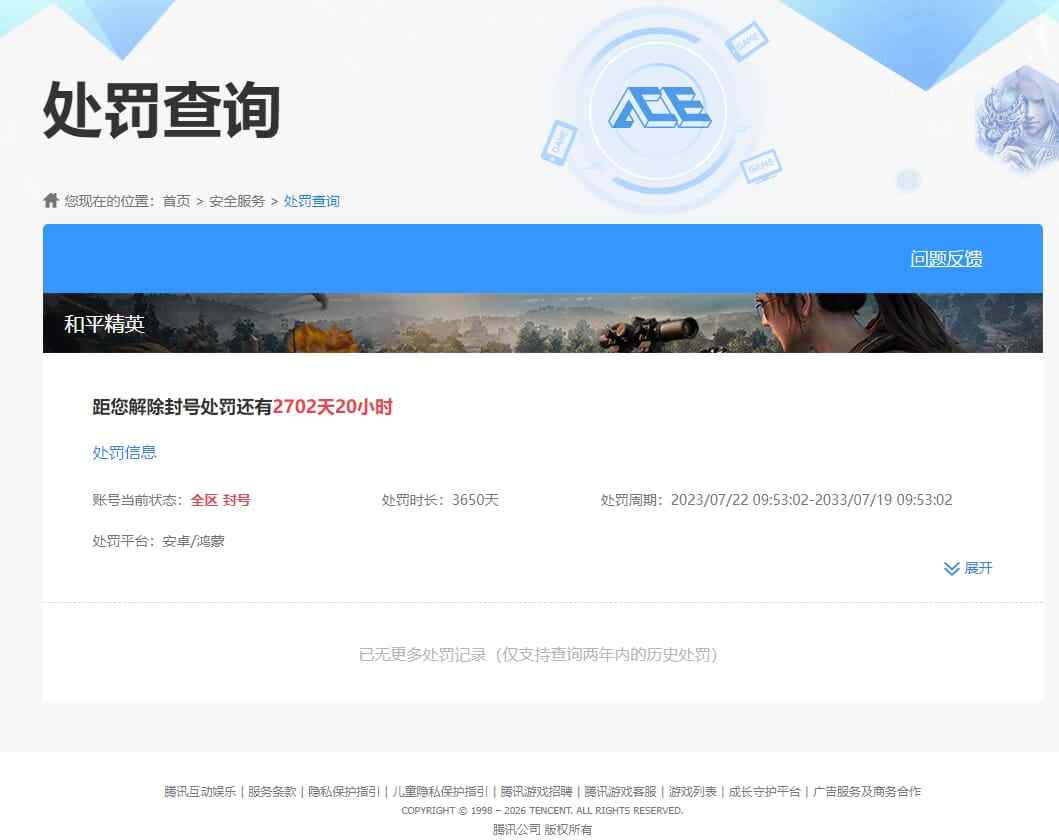Contact support via 腾讯游戏客服 link
This screenshot has width=1059, height=840.
tap(620, 790)
